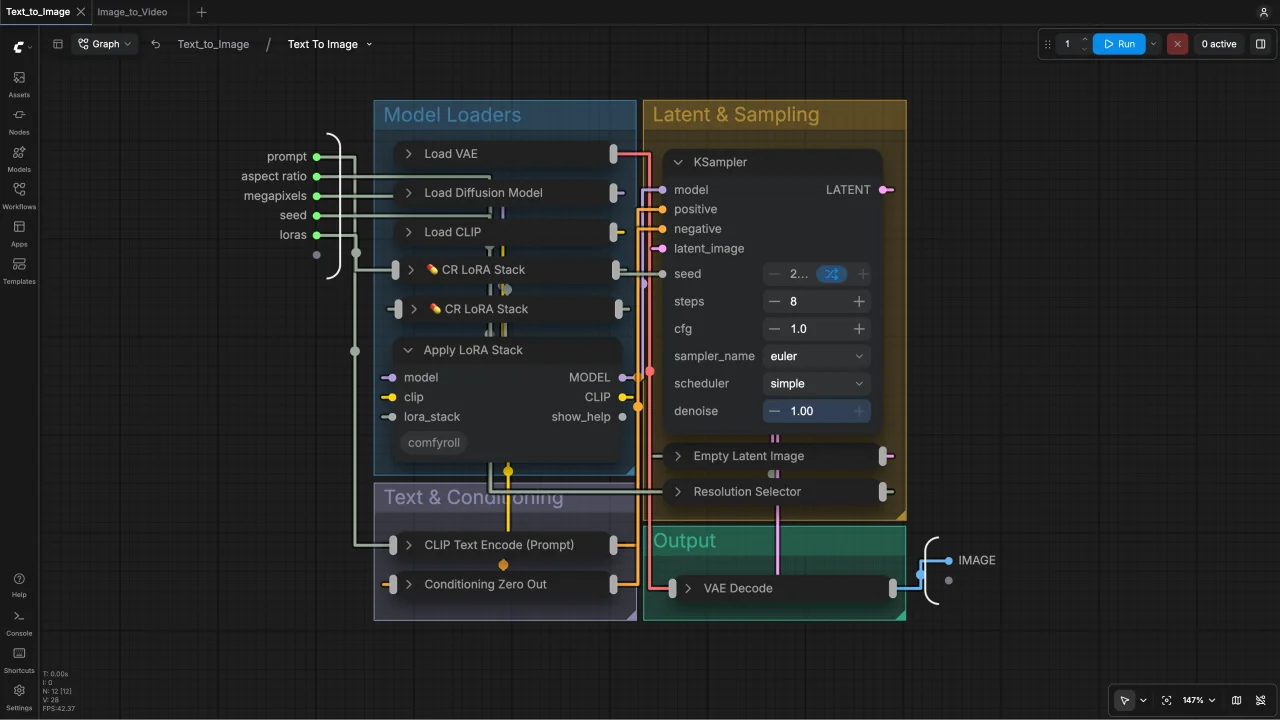Open the sampler_name euler dropdown
This screenshot has height=720, width=1280.
[816, 356]
